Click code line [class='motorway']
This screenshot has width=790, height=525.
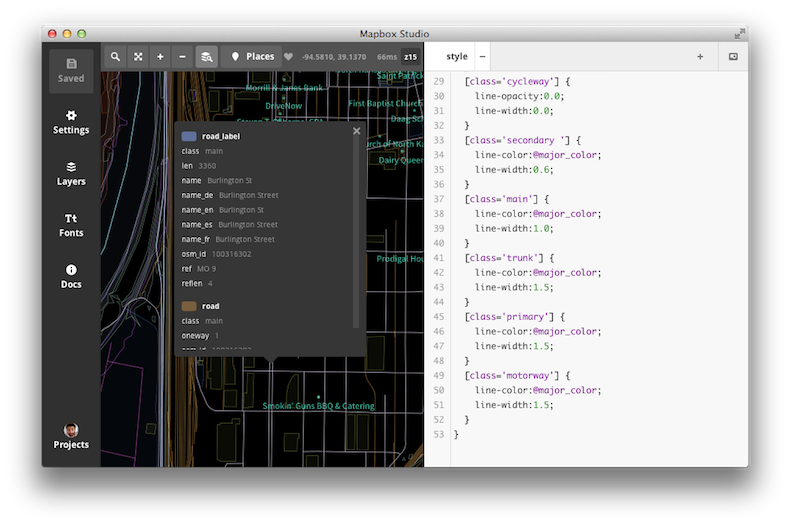point(517,375)
